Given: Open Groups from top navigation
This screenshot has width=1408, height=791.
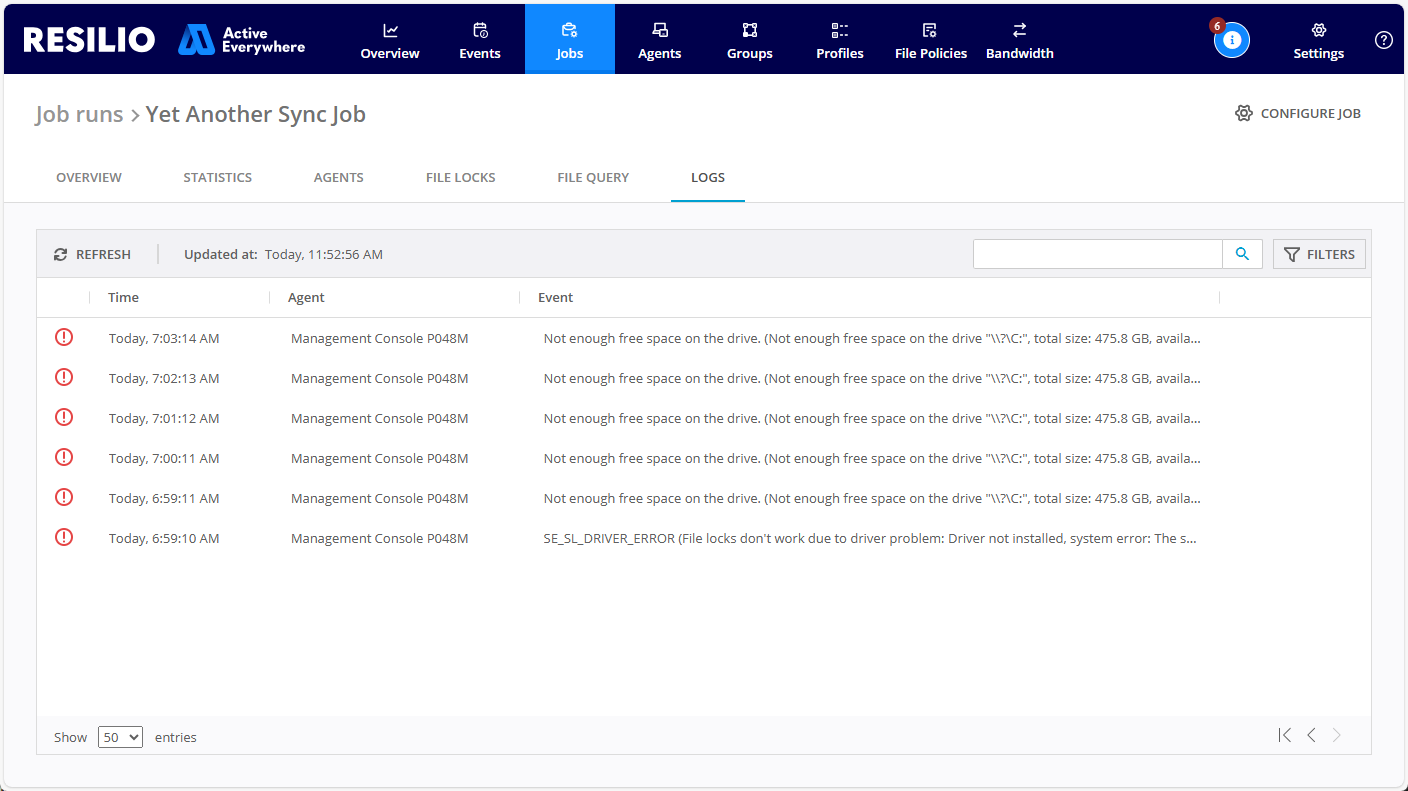Looking at the screenshot, I should click(x=749, y=40).
